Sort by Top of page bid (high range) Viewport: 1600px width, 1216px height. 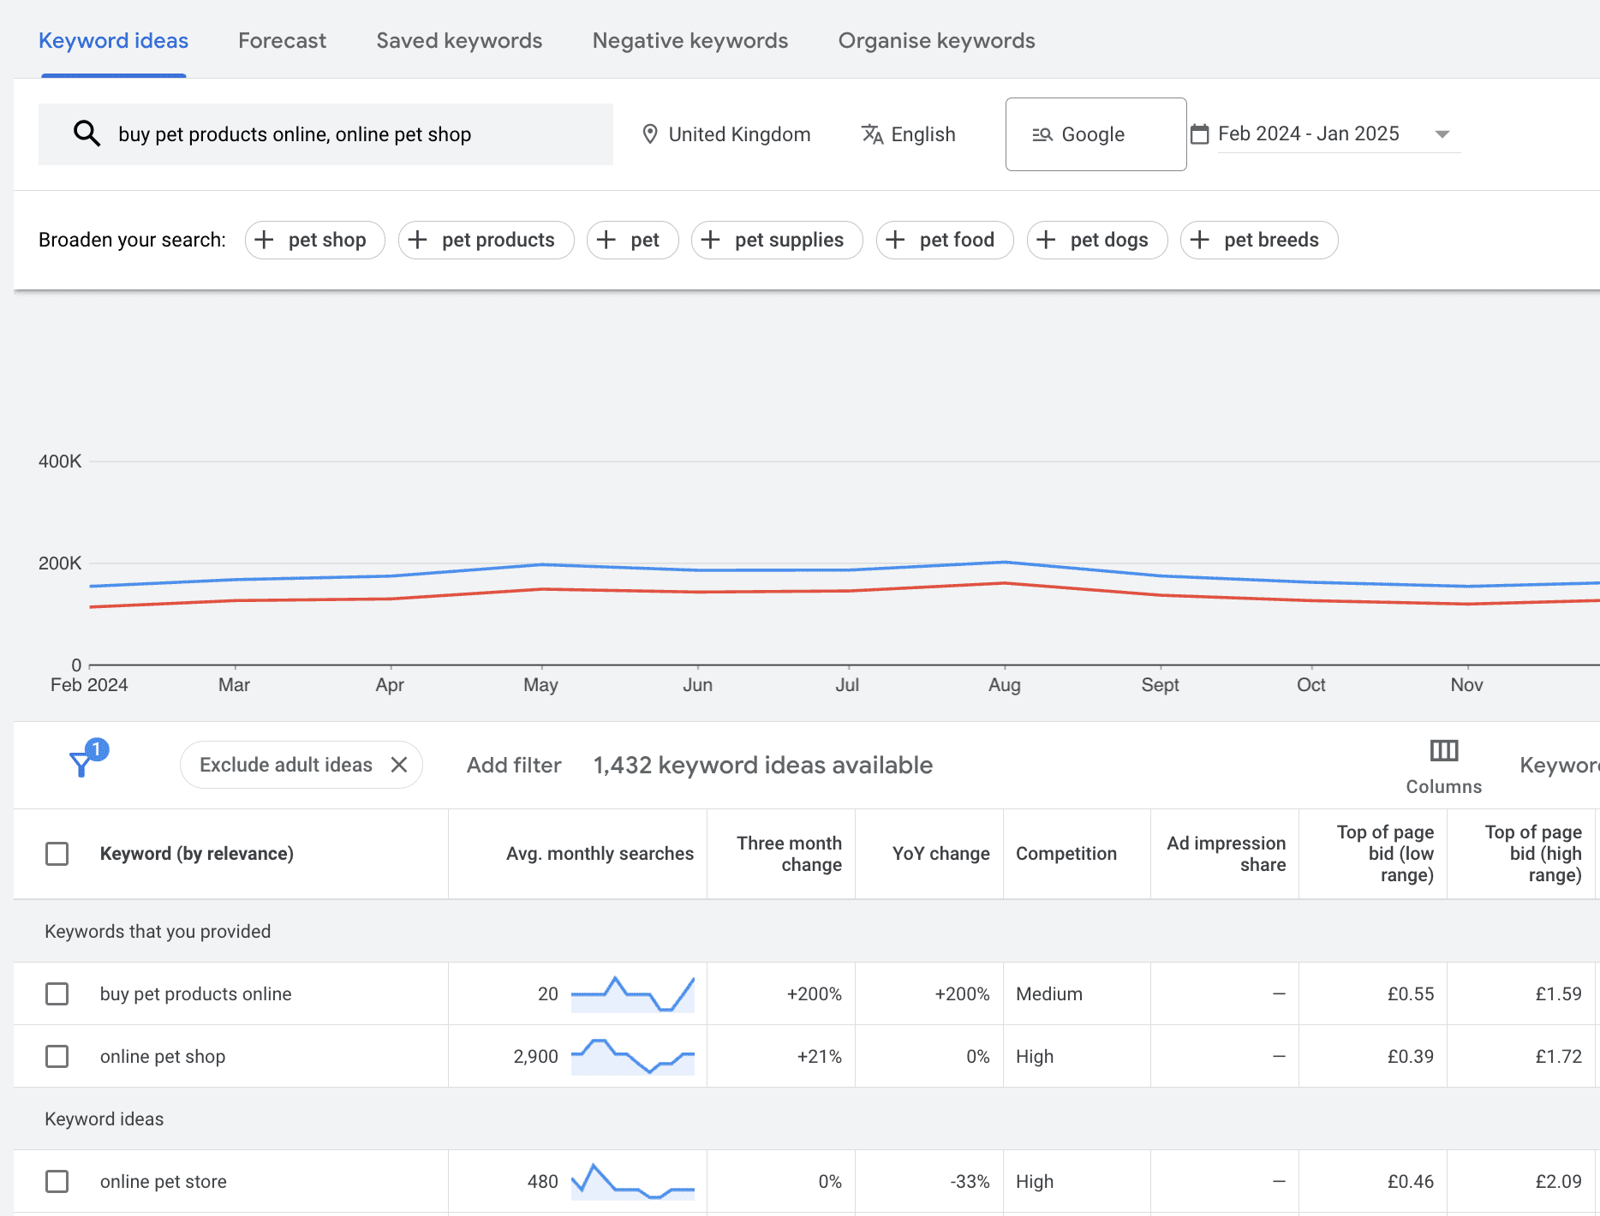[x=1533, y=854]
